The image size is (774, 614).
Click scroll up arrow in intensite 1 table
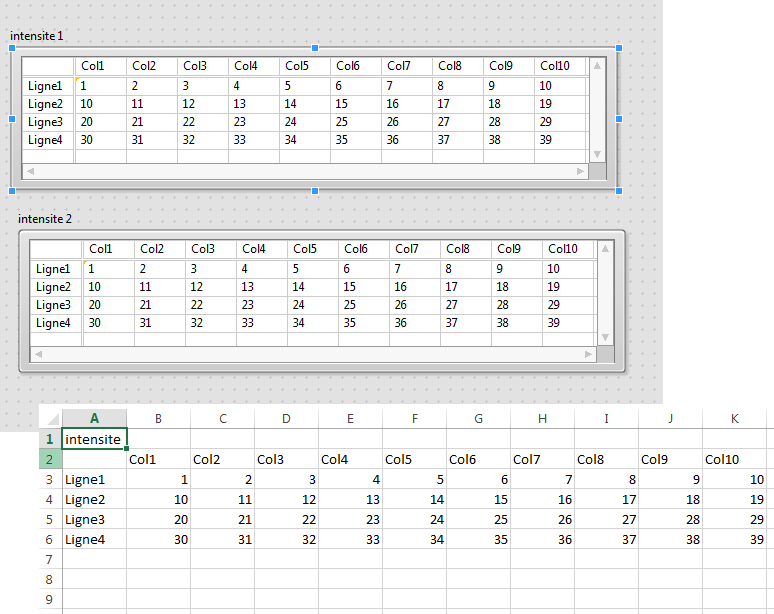[597, 66]
